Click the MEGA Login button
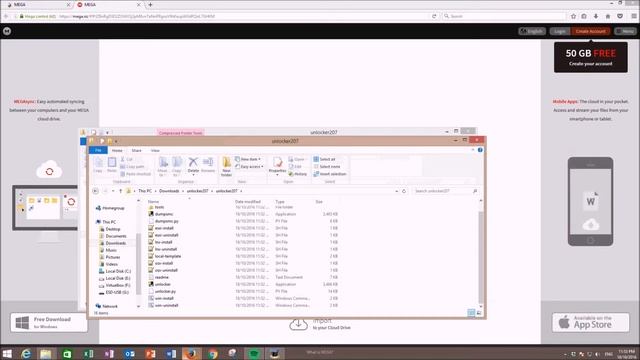 pos(560,31)
